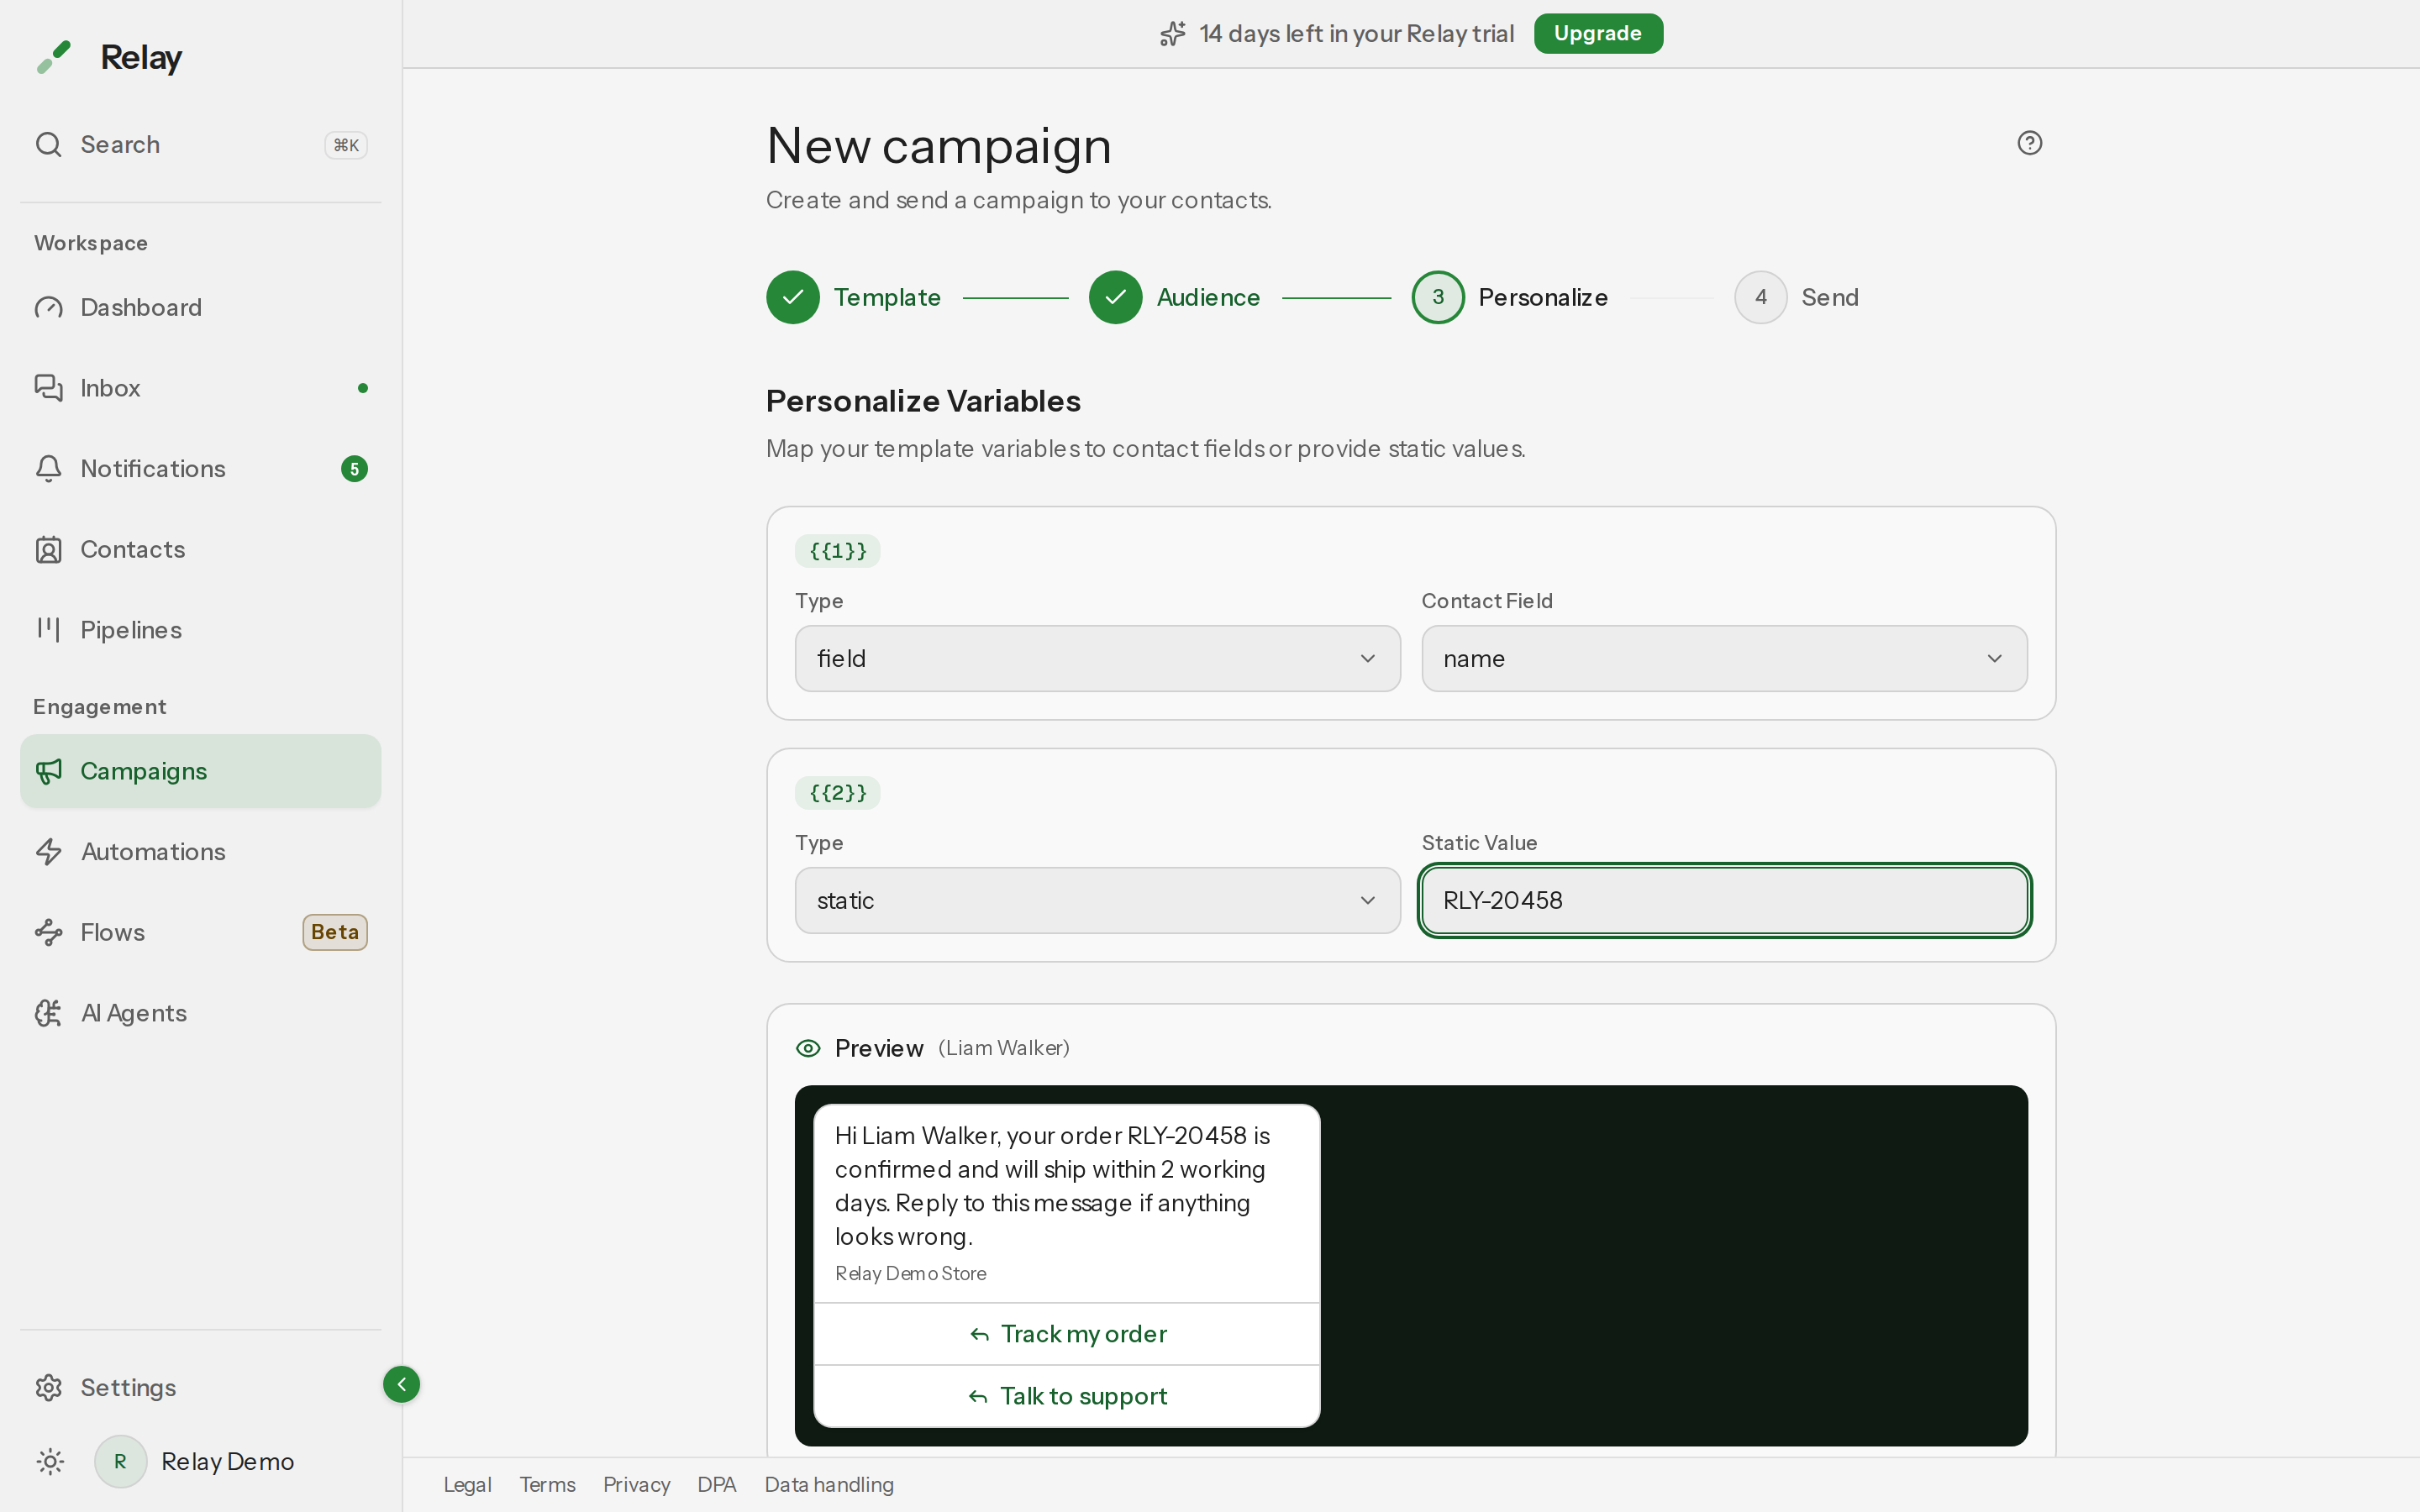Open the Automations page
The width and height of the screenshot is (2420, 1512).
[200, 852]
